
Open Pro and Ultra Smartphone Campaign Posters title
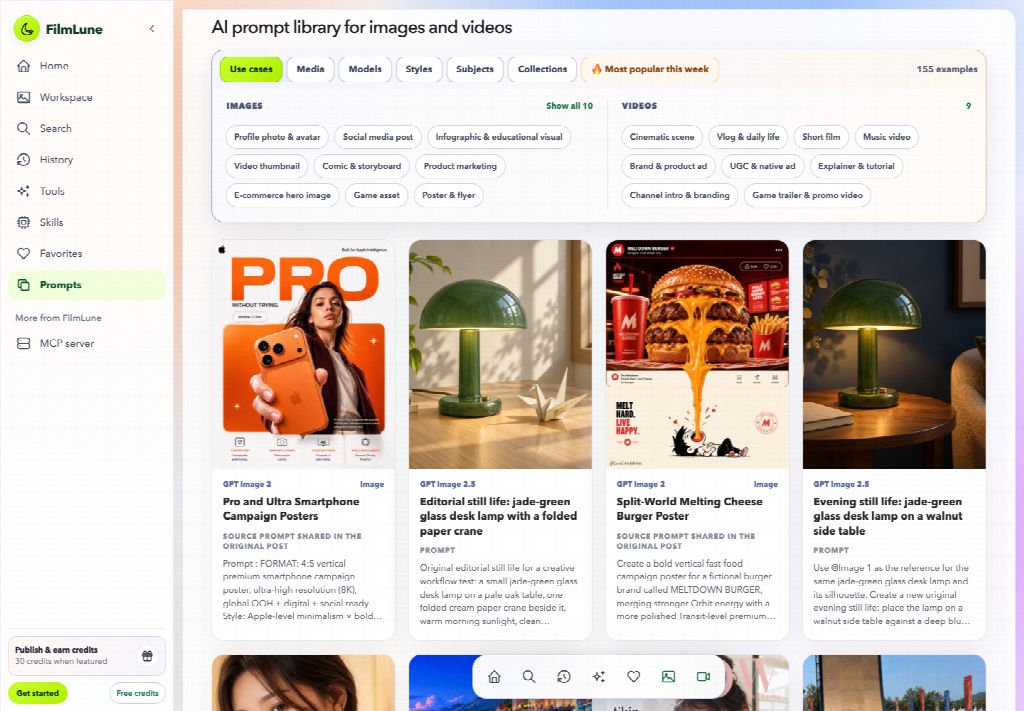tap(291, 509)
